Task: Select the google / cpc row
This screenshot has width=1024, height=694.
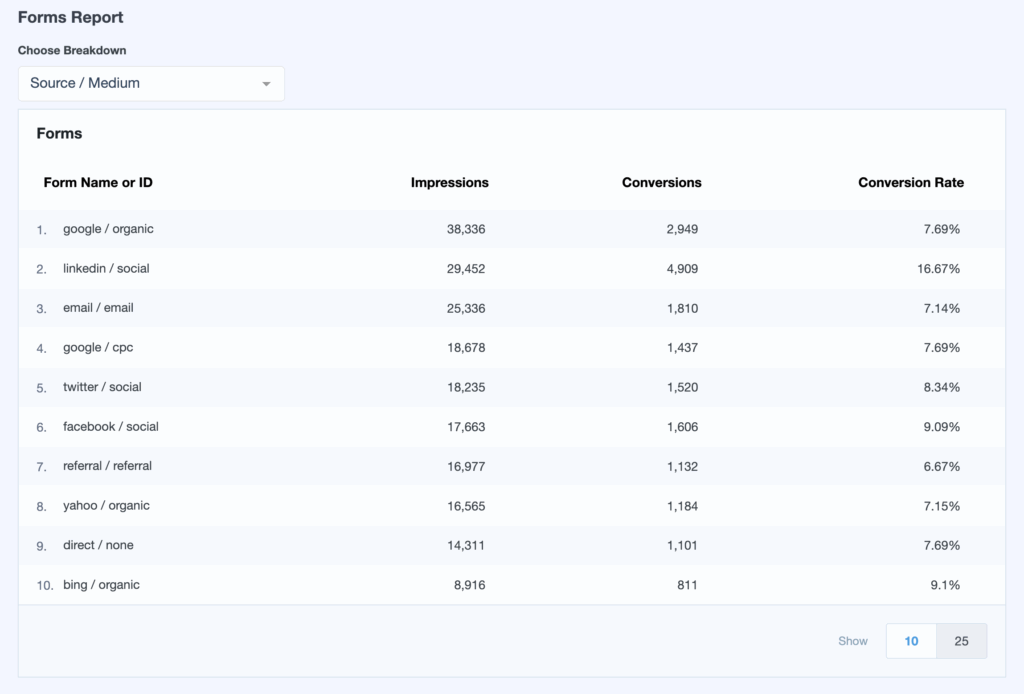Action: tap(98, 348)
